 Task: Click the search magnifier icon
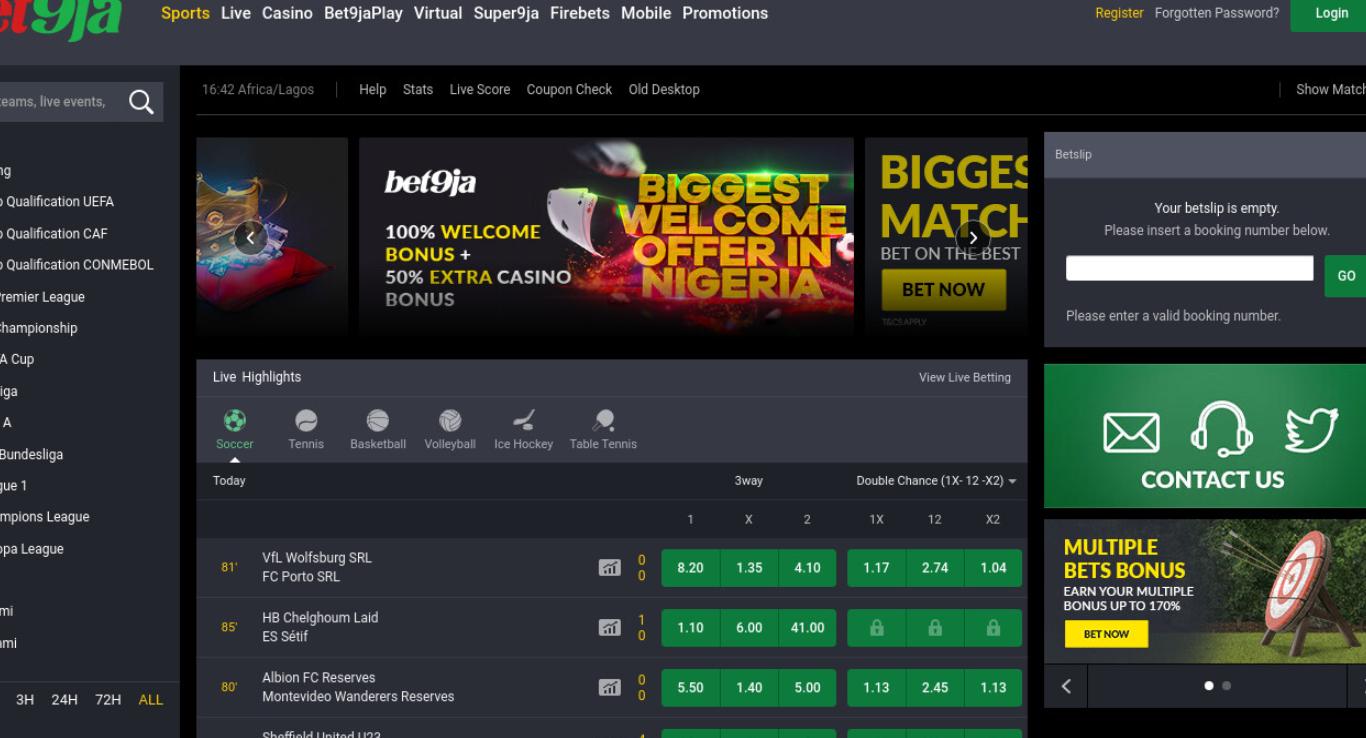point(141,102)
